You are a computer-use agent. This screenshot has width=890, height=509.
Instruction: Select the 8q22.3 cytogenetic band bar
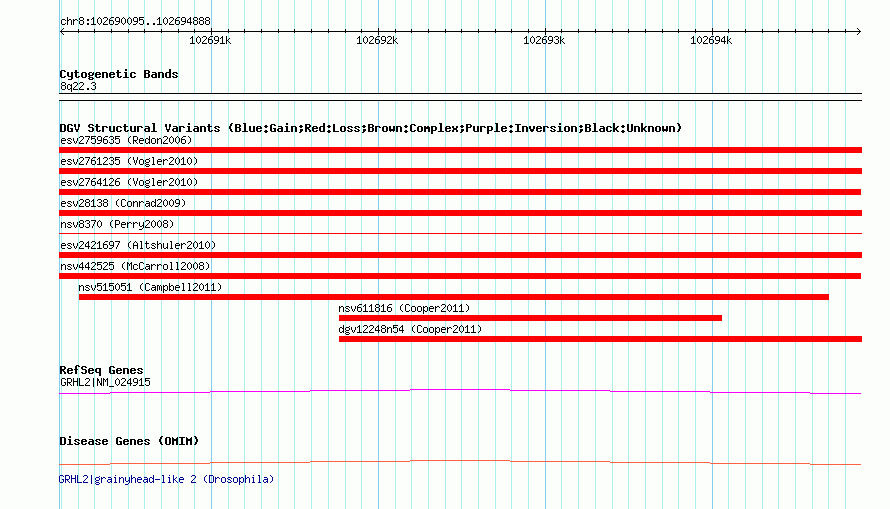pos(460,97)
